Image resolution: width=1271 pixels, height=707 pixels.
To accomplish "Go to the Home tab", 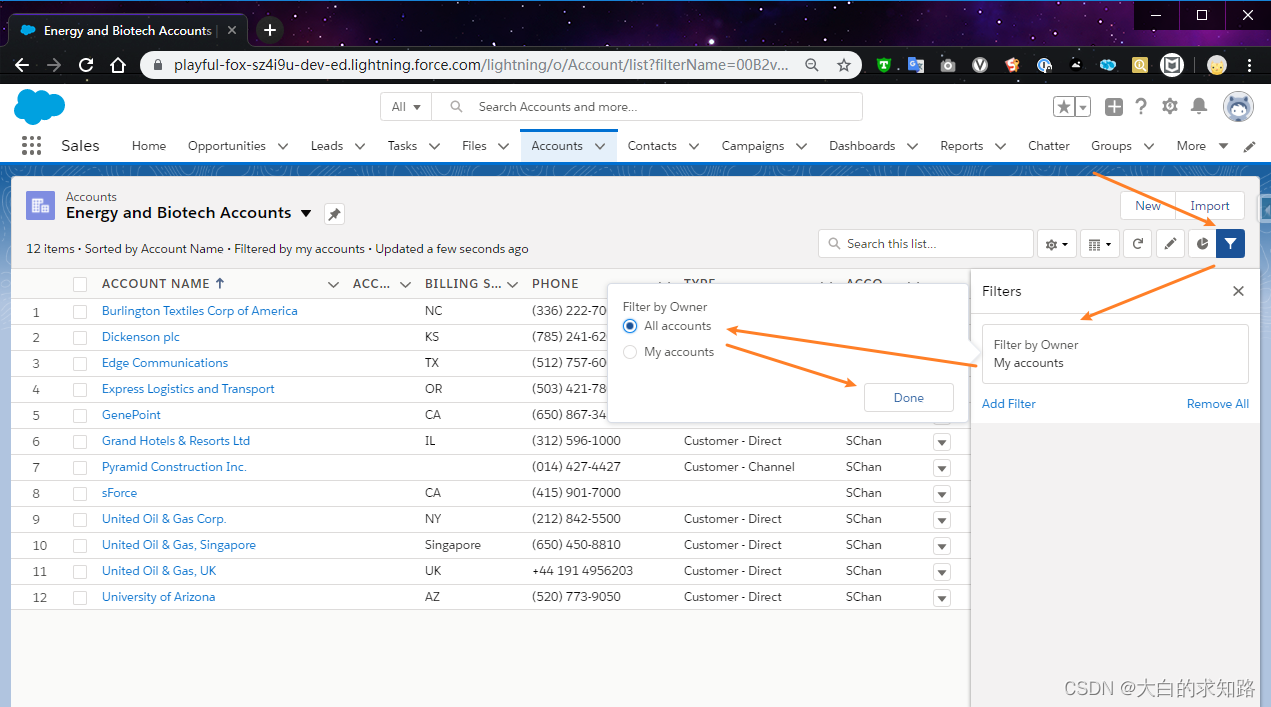I will tap(149, 146).
